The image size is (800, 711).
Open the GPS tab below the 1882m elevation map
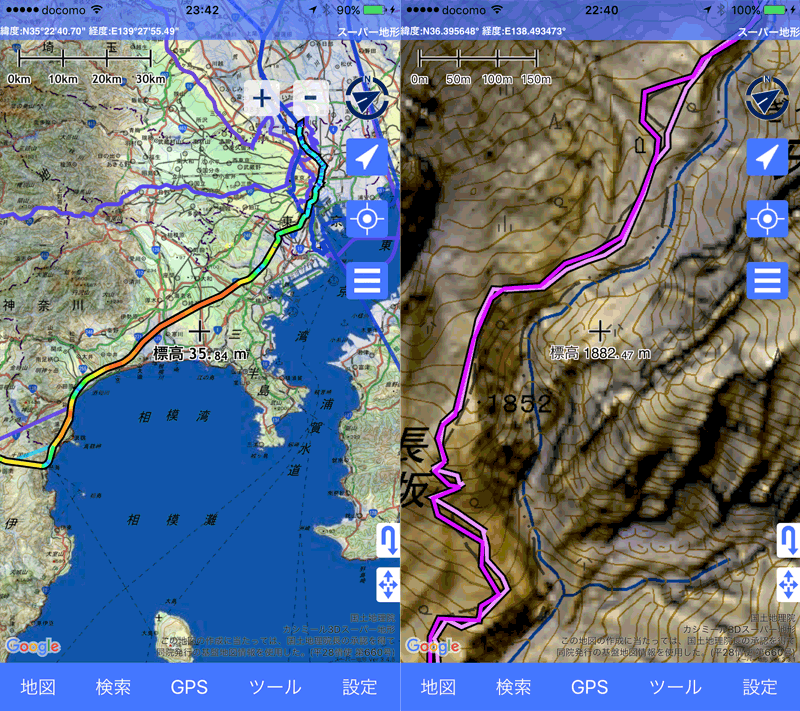click(x=589, y=687)
